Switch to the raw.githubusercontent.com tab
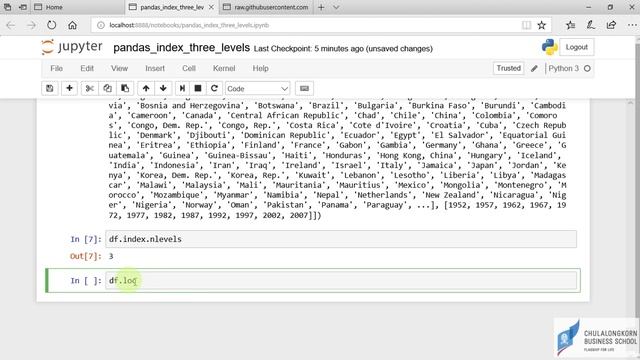640x360 pixels. (x=266, y=7)
